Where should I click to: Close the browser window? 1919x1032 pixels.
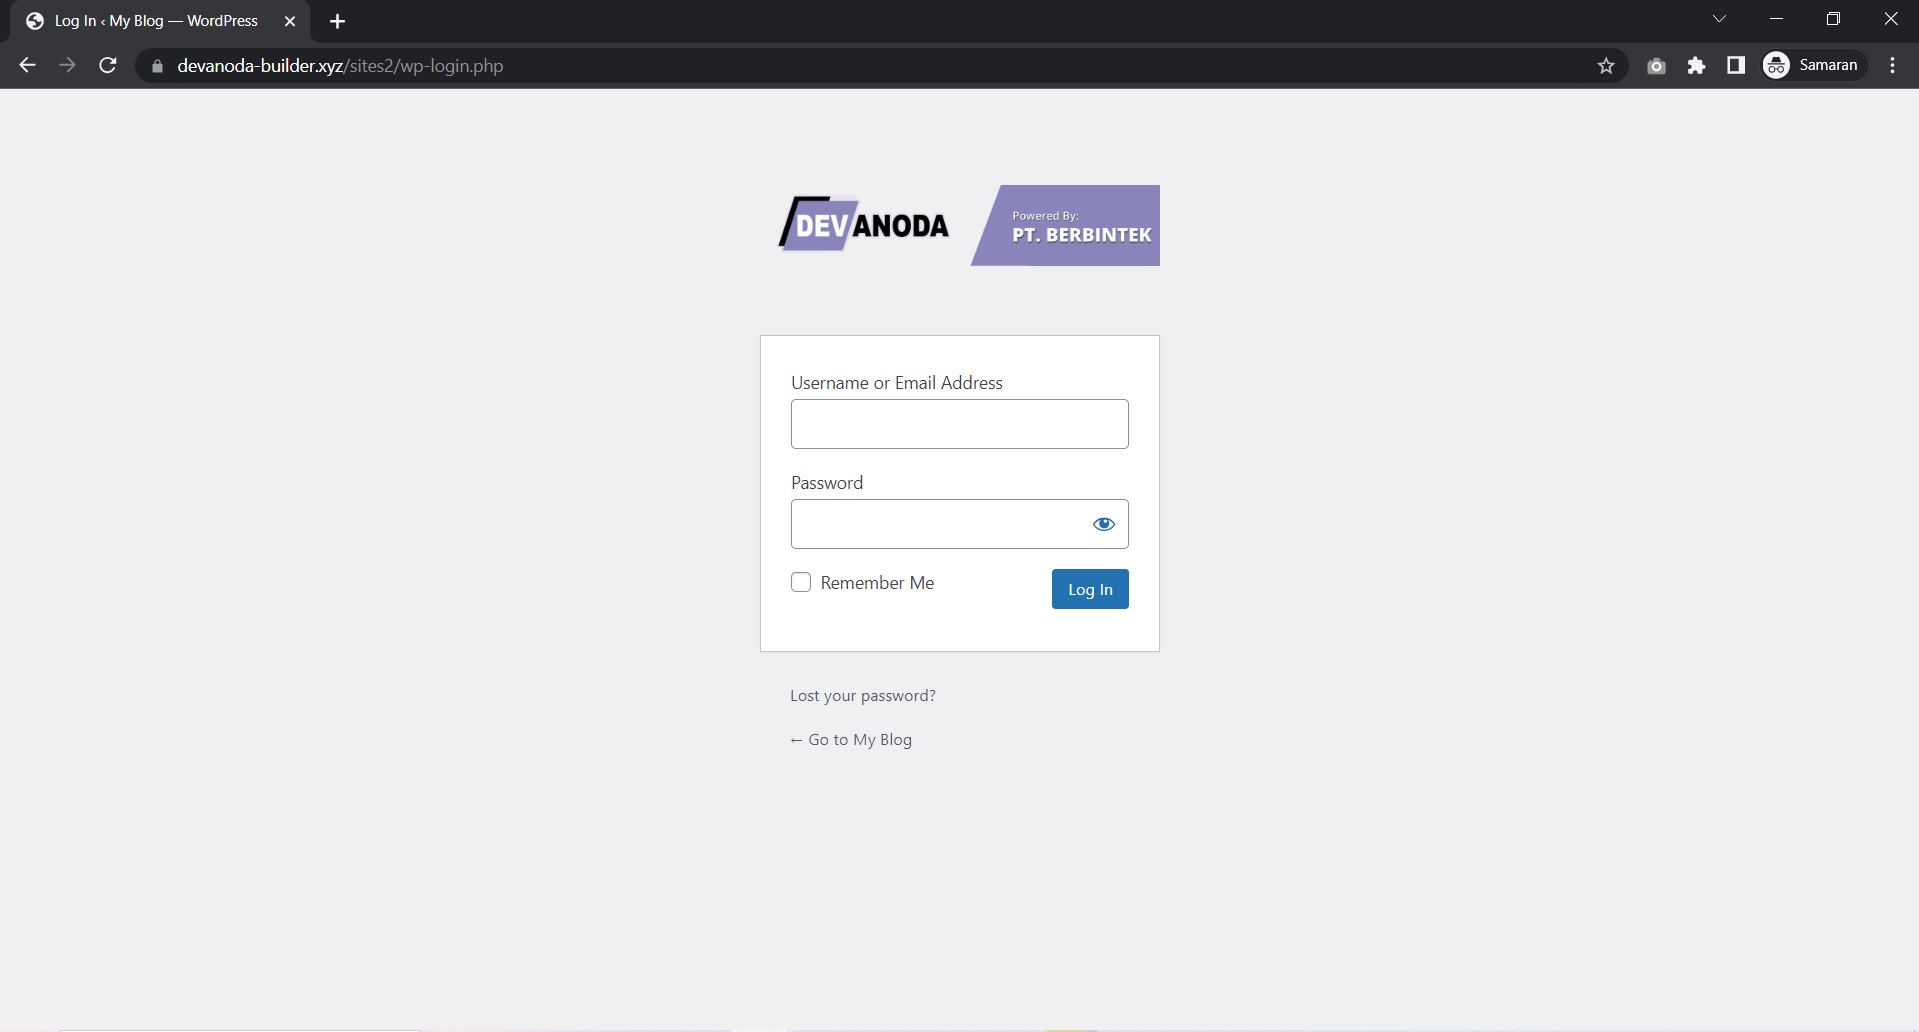[1890, 19]
